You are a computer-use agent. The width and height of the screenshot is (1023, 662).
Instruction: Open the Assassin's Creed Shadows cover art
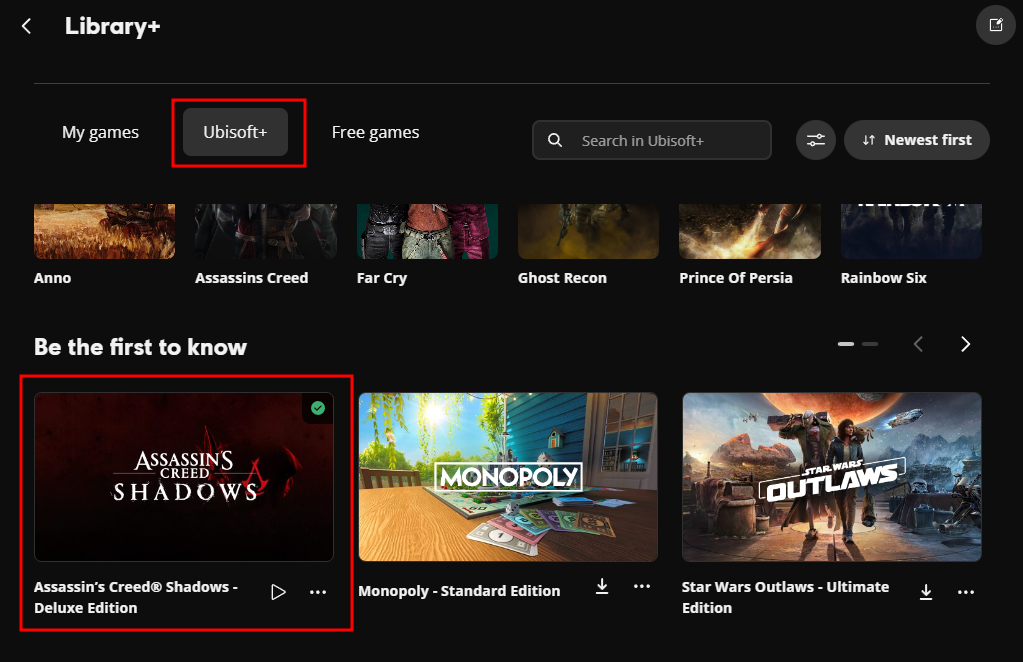[x=184, y=477]
